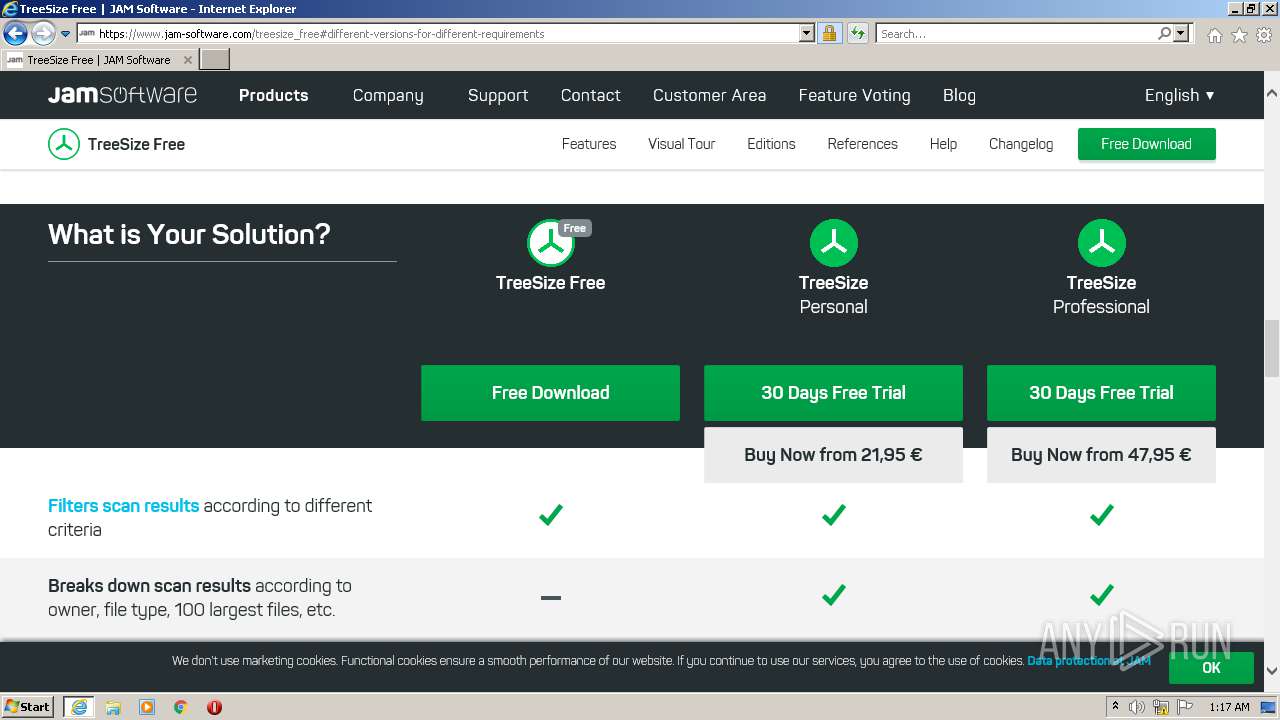This screenshot has height=720, width=1280.
Task: Open the browser Tools gear icon
Action: [x=1264, y=35]
